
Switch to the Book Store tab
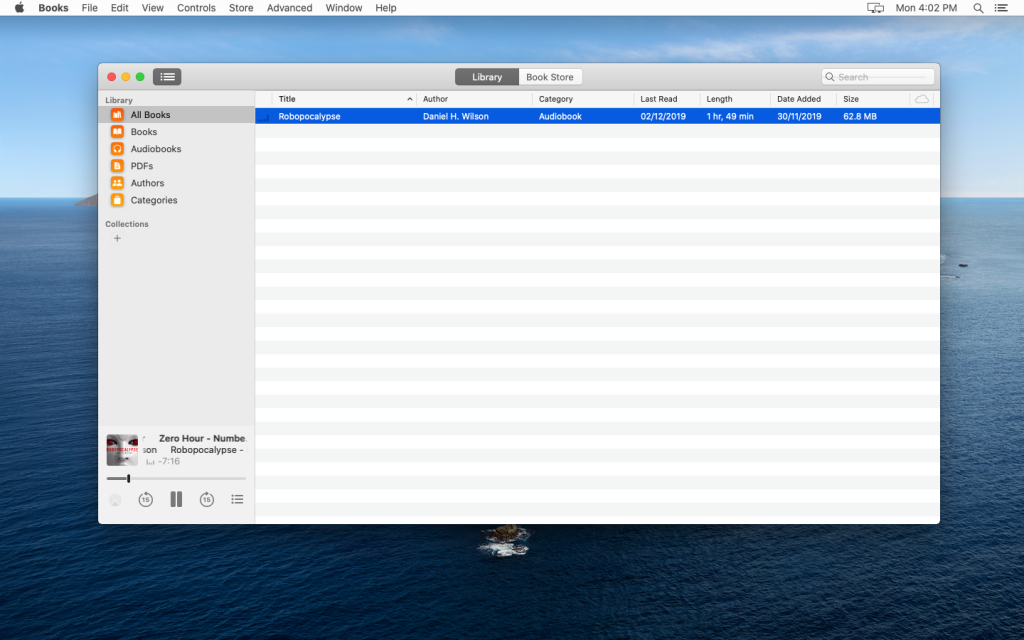click(550, 77)
